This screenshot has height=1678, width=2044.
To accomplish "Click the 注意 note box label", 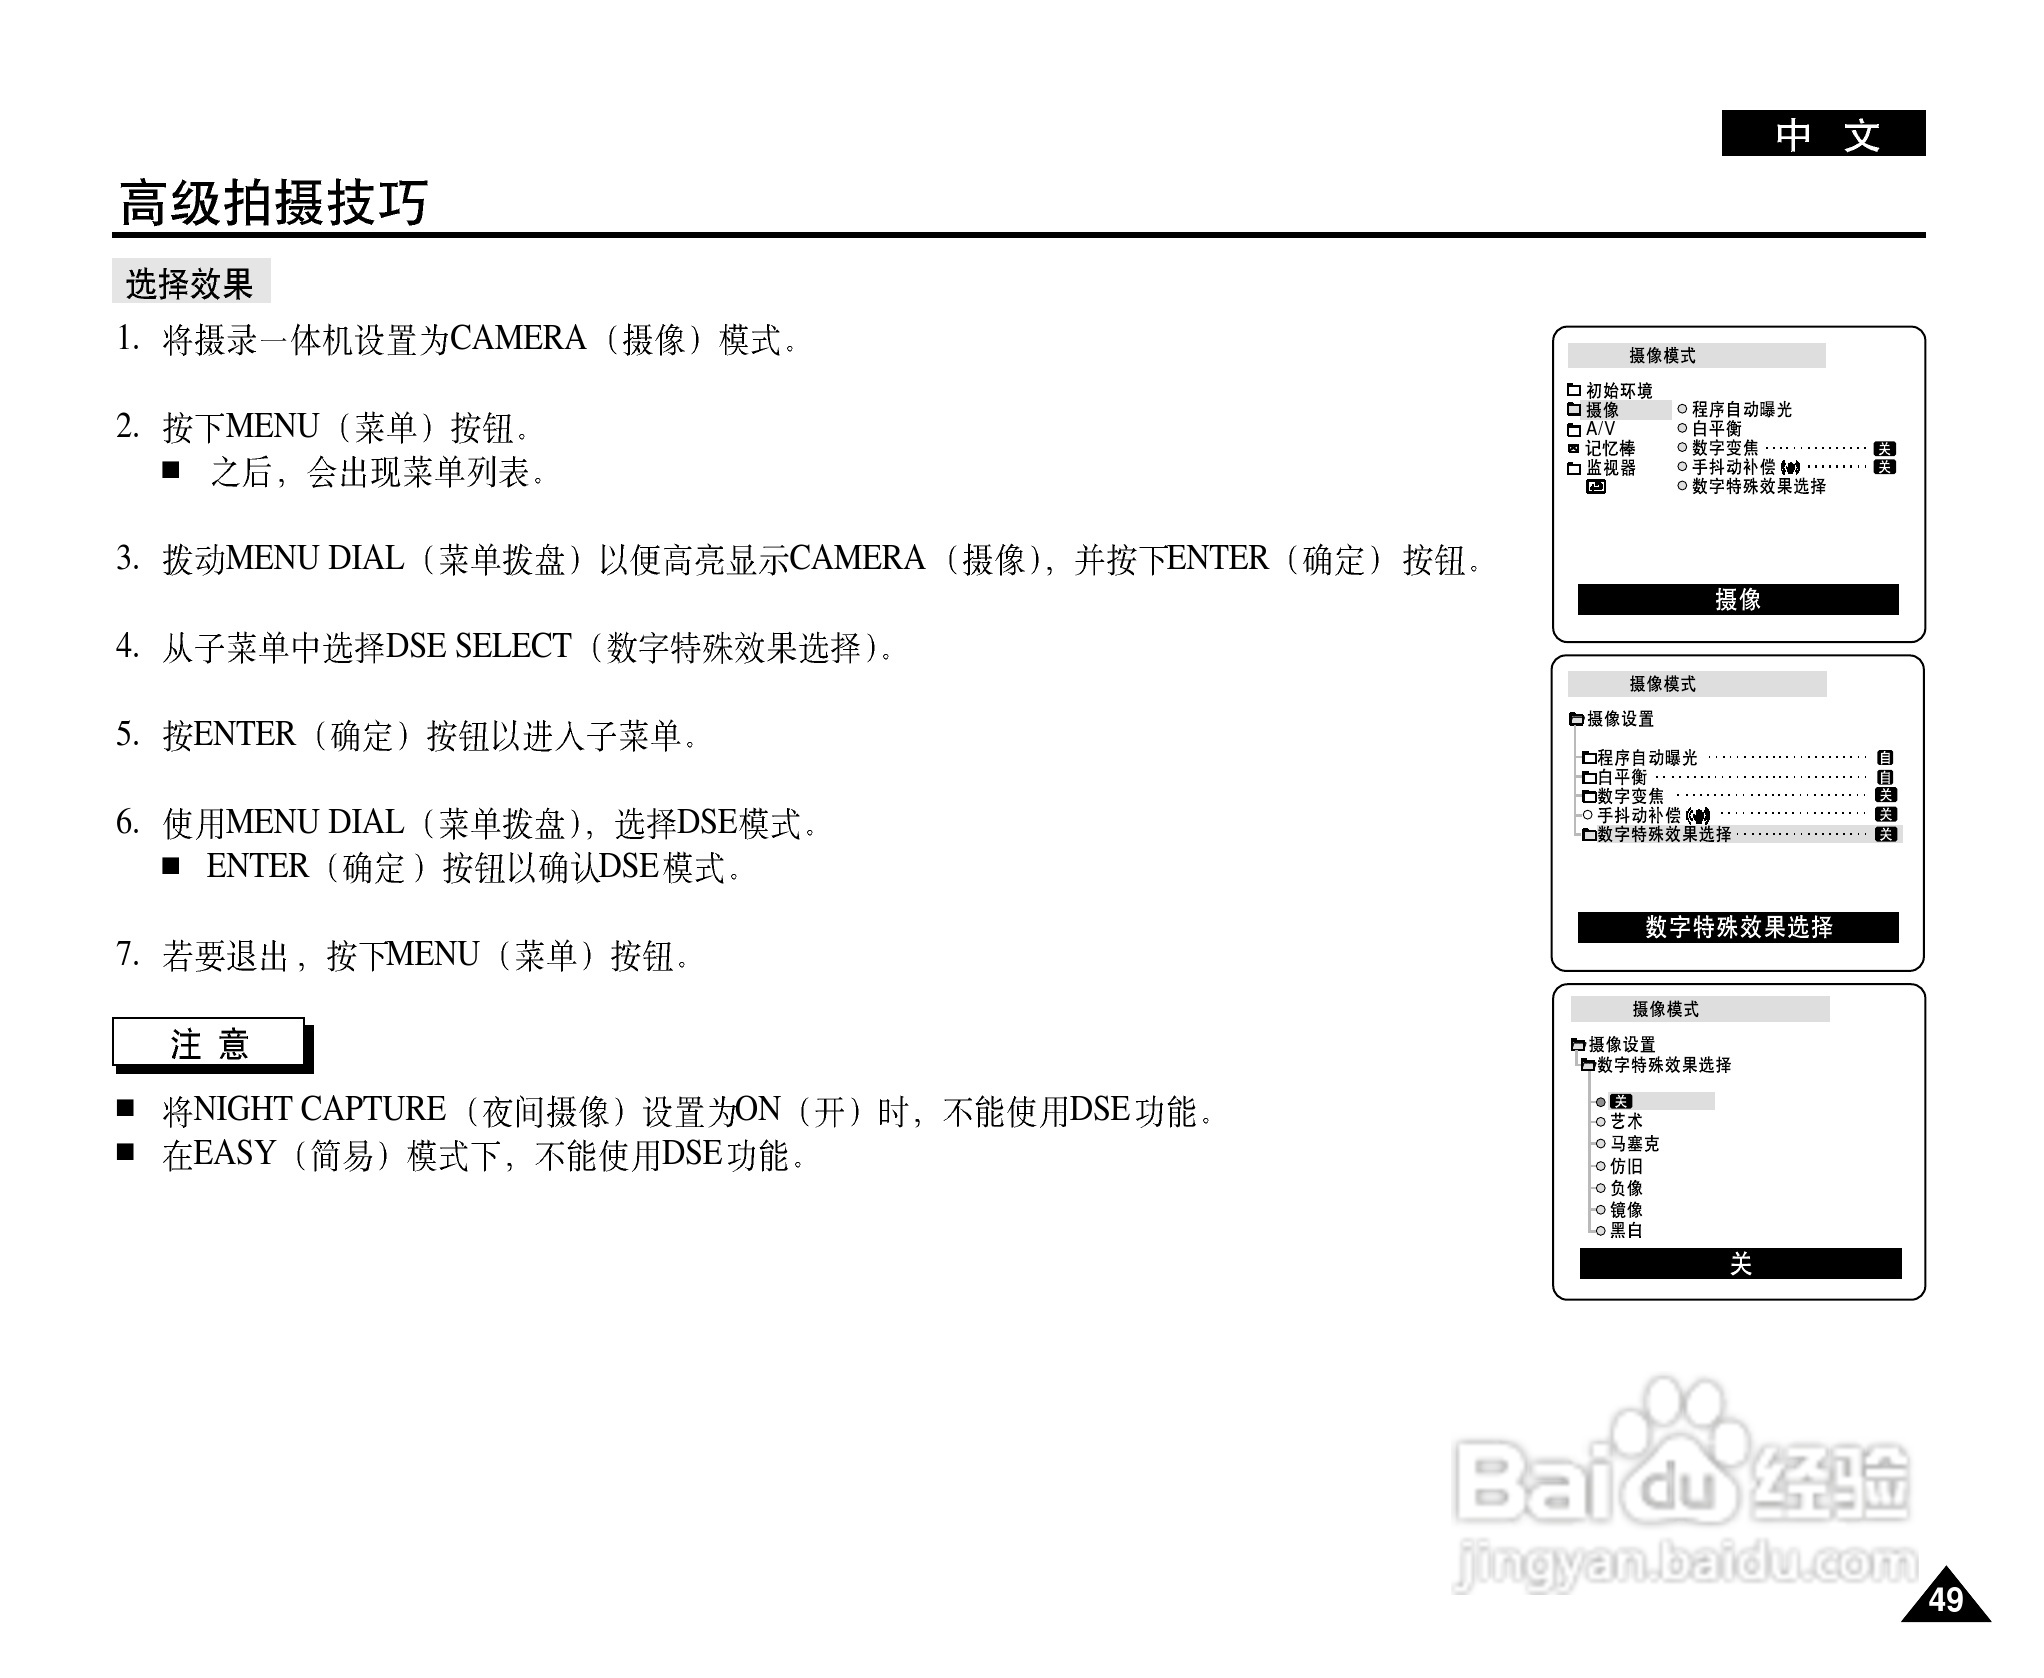I will click(x=209, y=1044).
